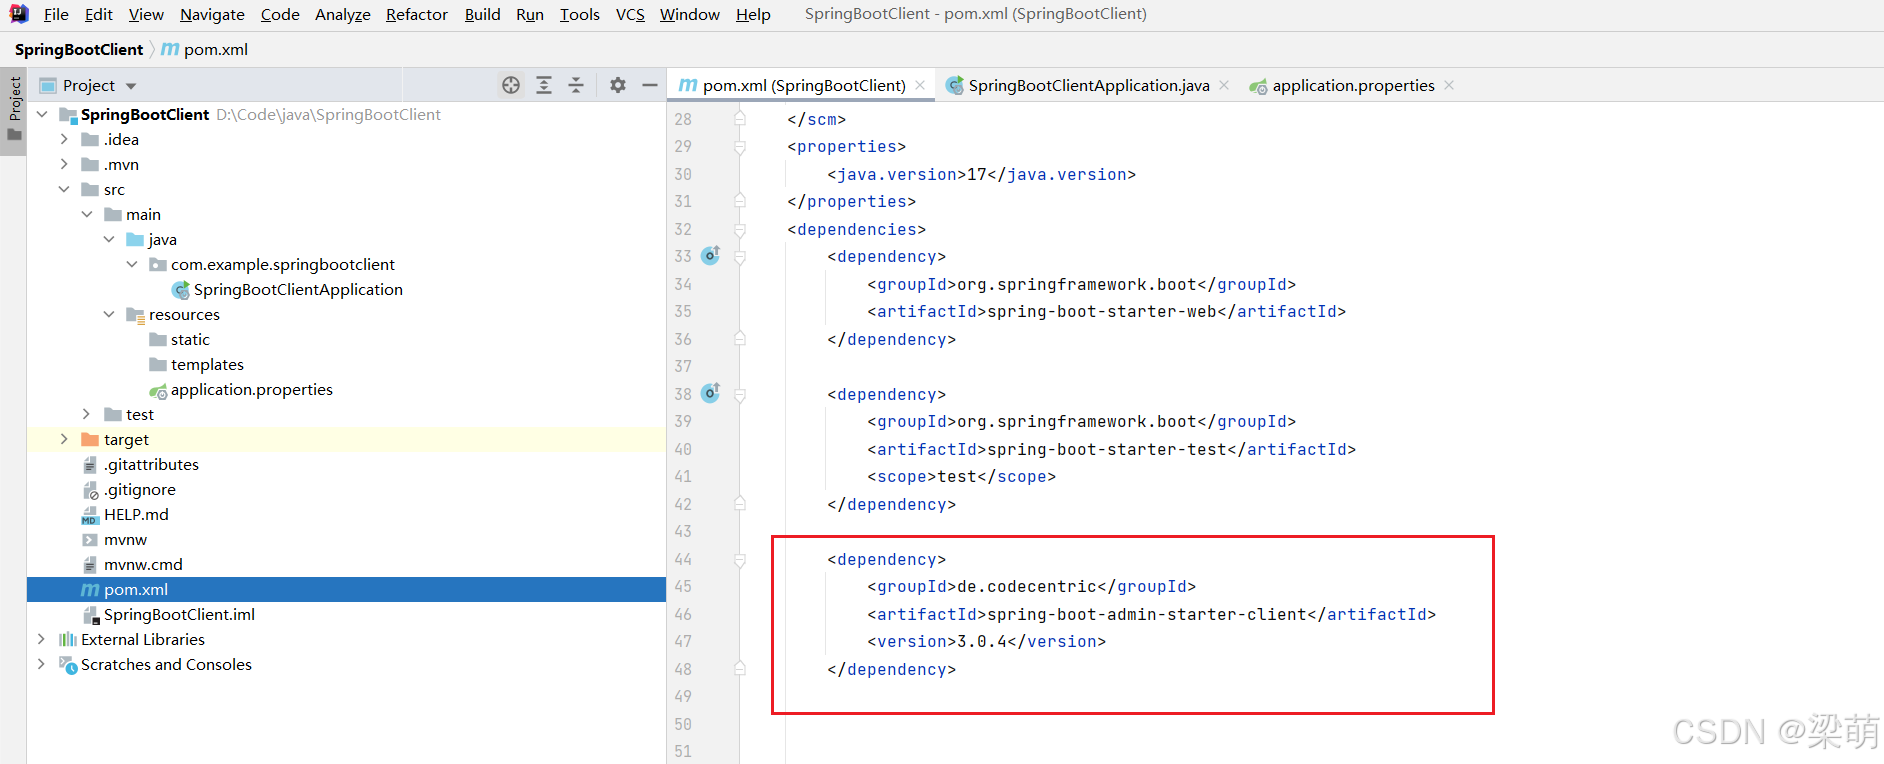Select mvnw.cmd file
1884x764 pixels.
133,564
